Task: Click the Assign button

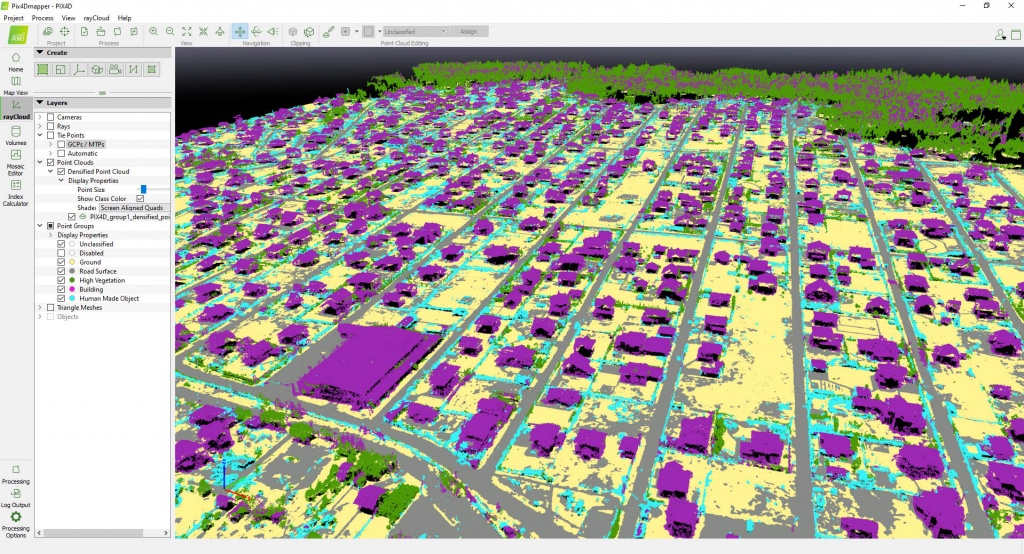Action: [469, 32]
